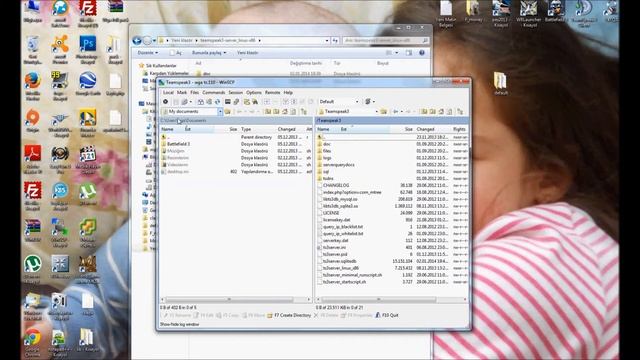Open the Local menu in WinSCP
The image size is (640, 360).
coord(168,93)
